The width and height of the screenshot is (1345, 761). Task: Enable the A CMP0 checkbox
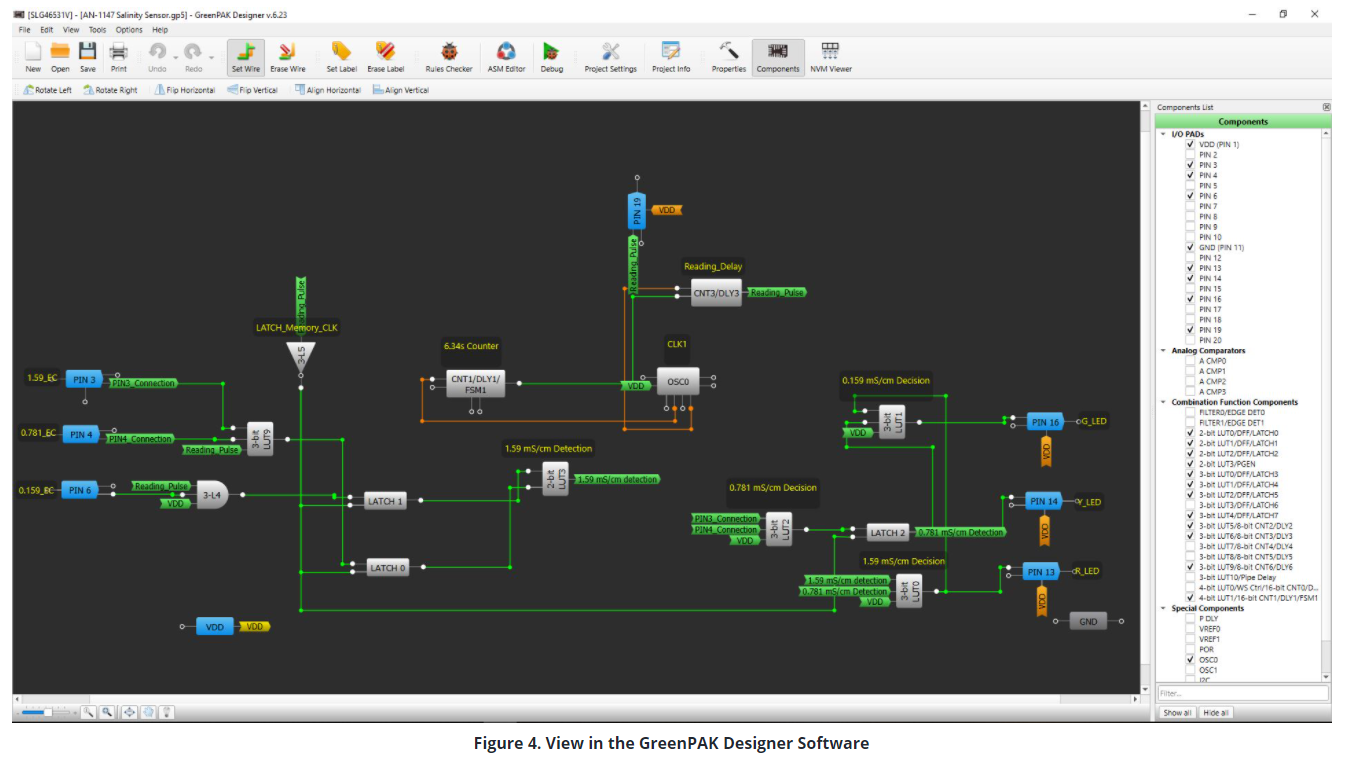point(1190,361)
